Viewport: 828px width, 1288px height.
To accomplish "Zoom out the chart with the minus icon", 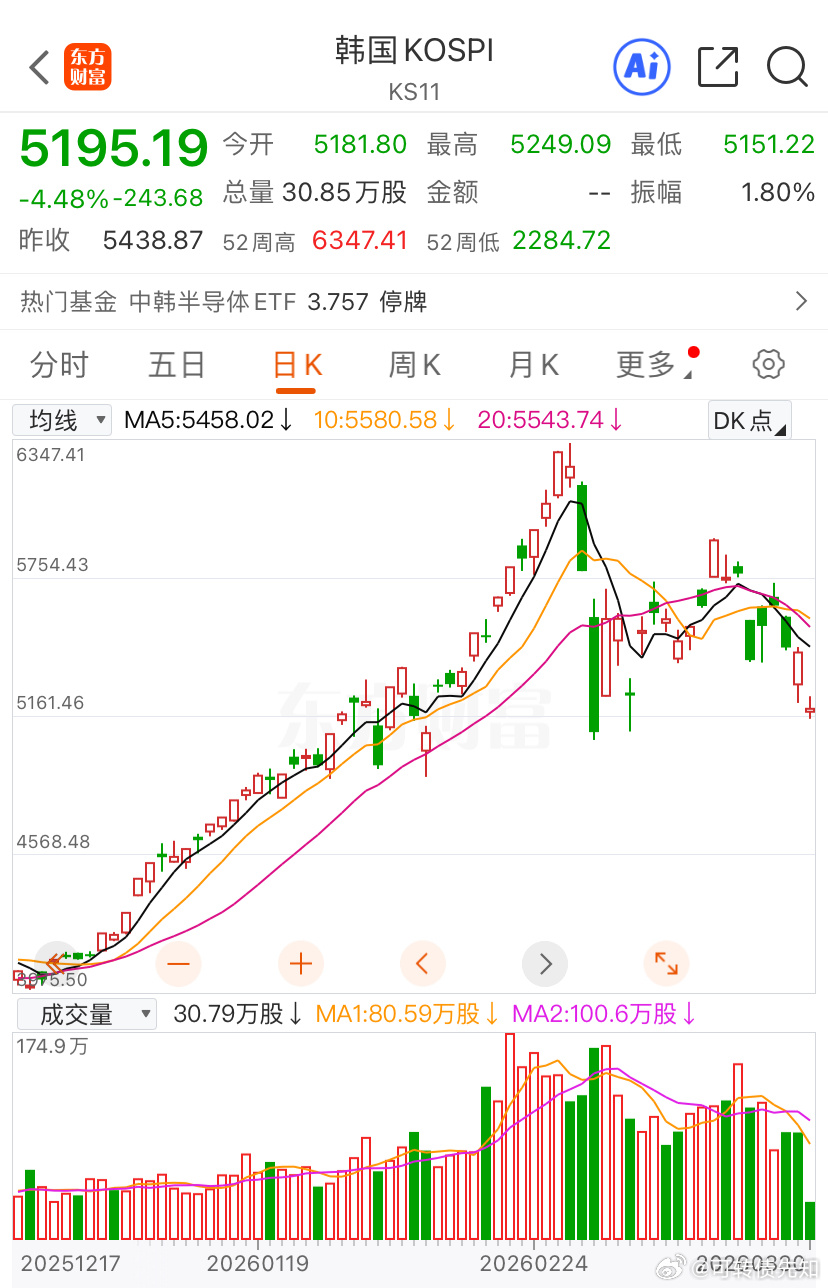I will pos(178,963).
